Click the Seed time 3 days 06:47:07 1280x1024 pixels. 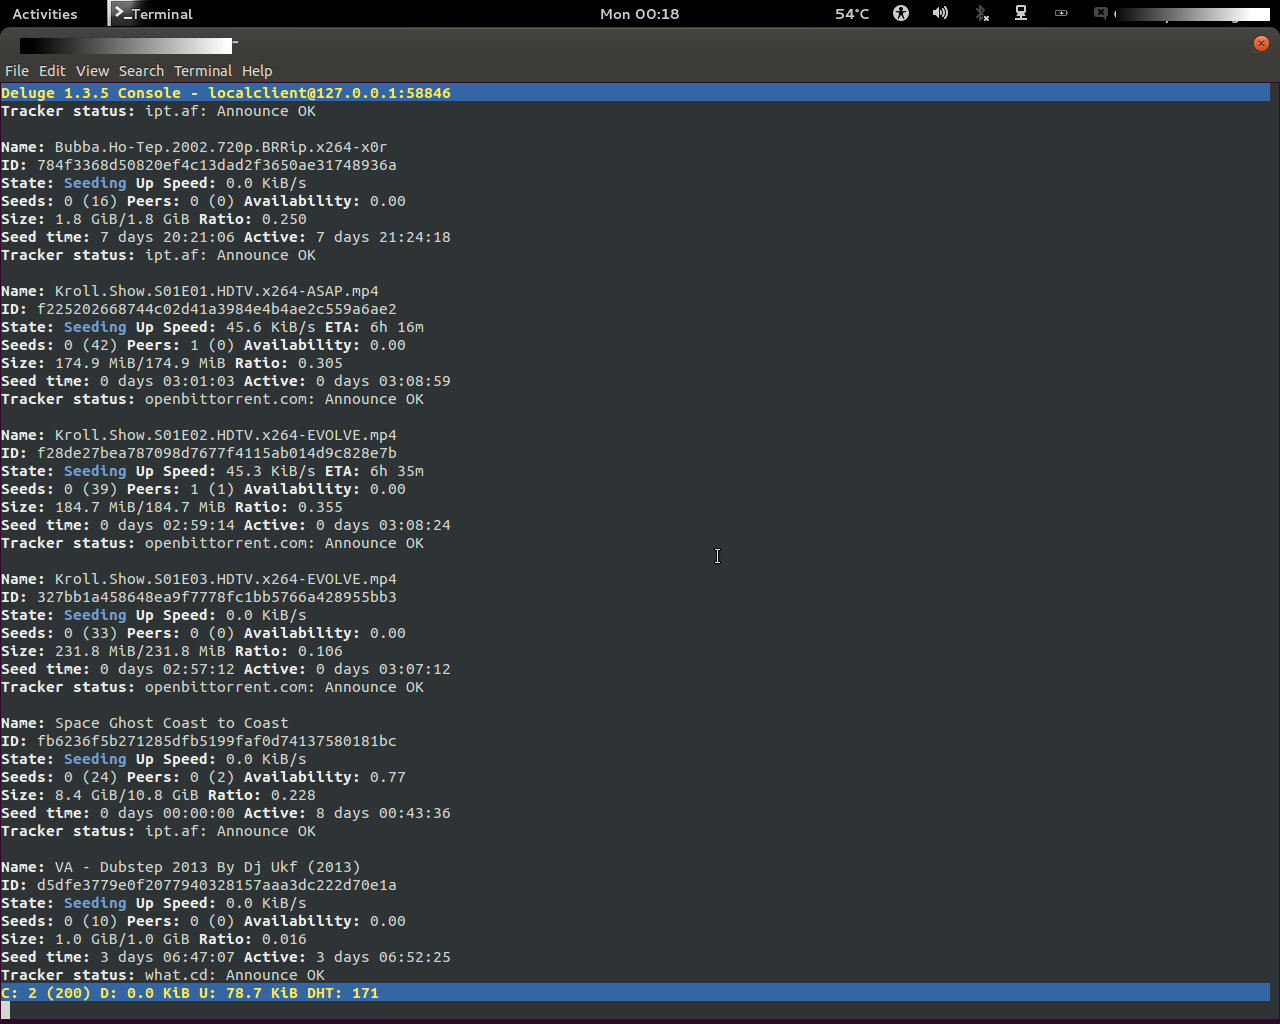point(167,957)
